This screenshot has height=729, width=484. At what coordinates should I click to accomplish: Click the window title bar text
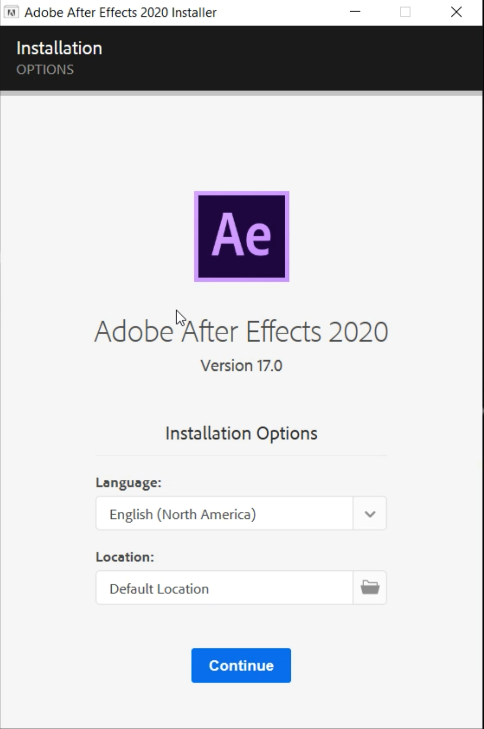(x=120, y=12)
